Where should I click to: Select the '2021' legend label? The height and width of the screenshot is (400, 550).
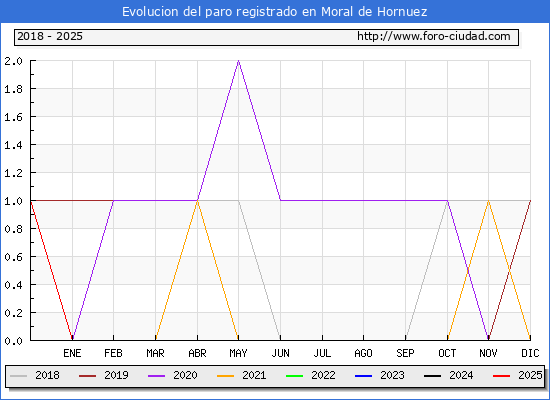pos(254,375)
